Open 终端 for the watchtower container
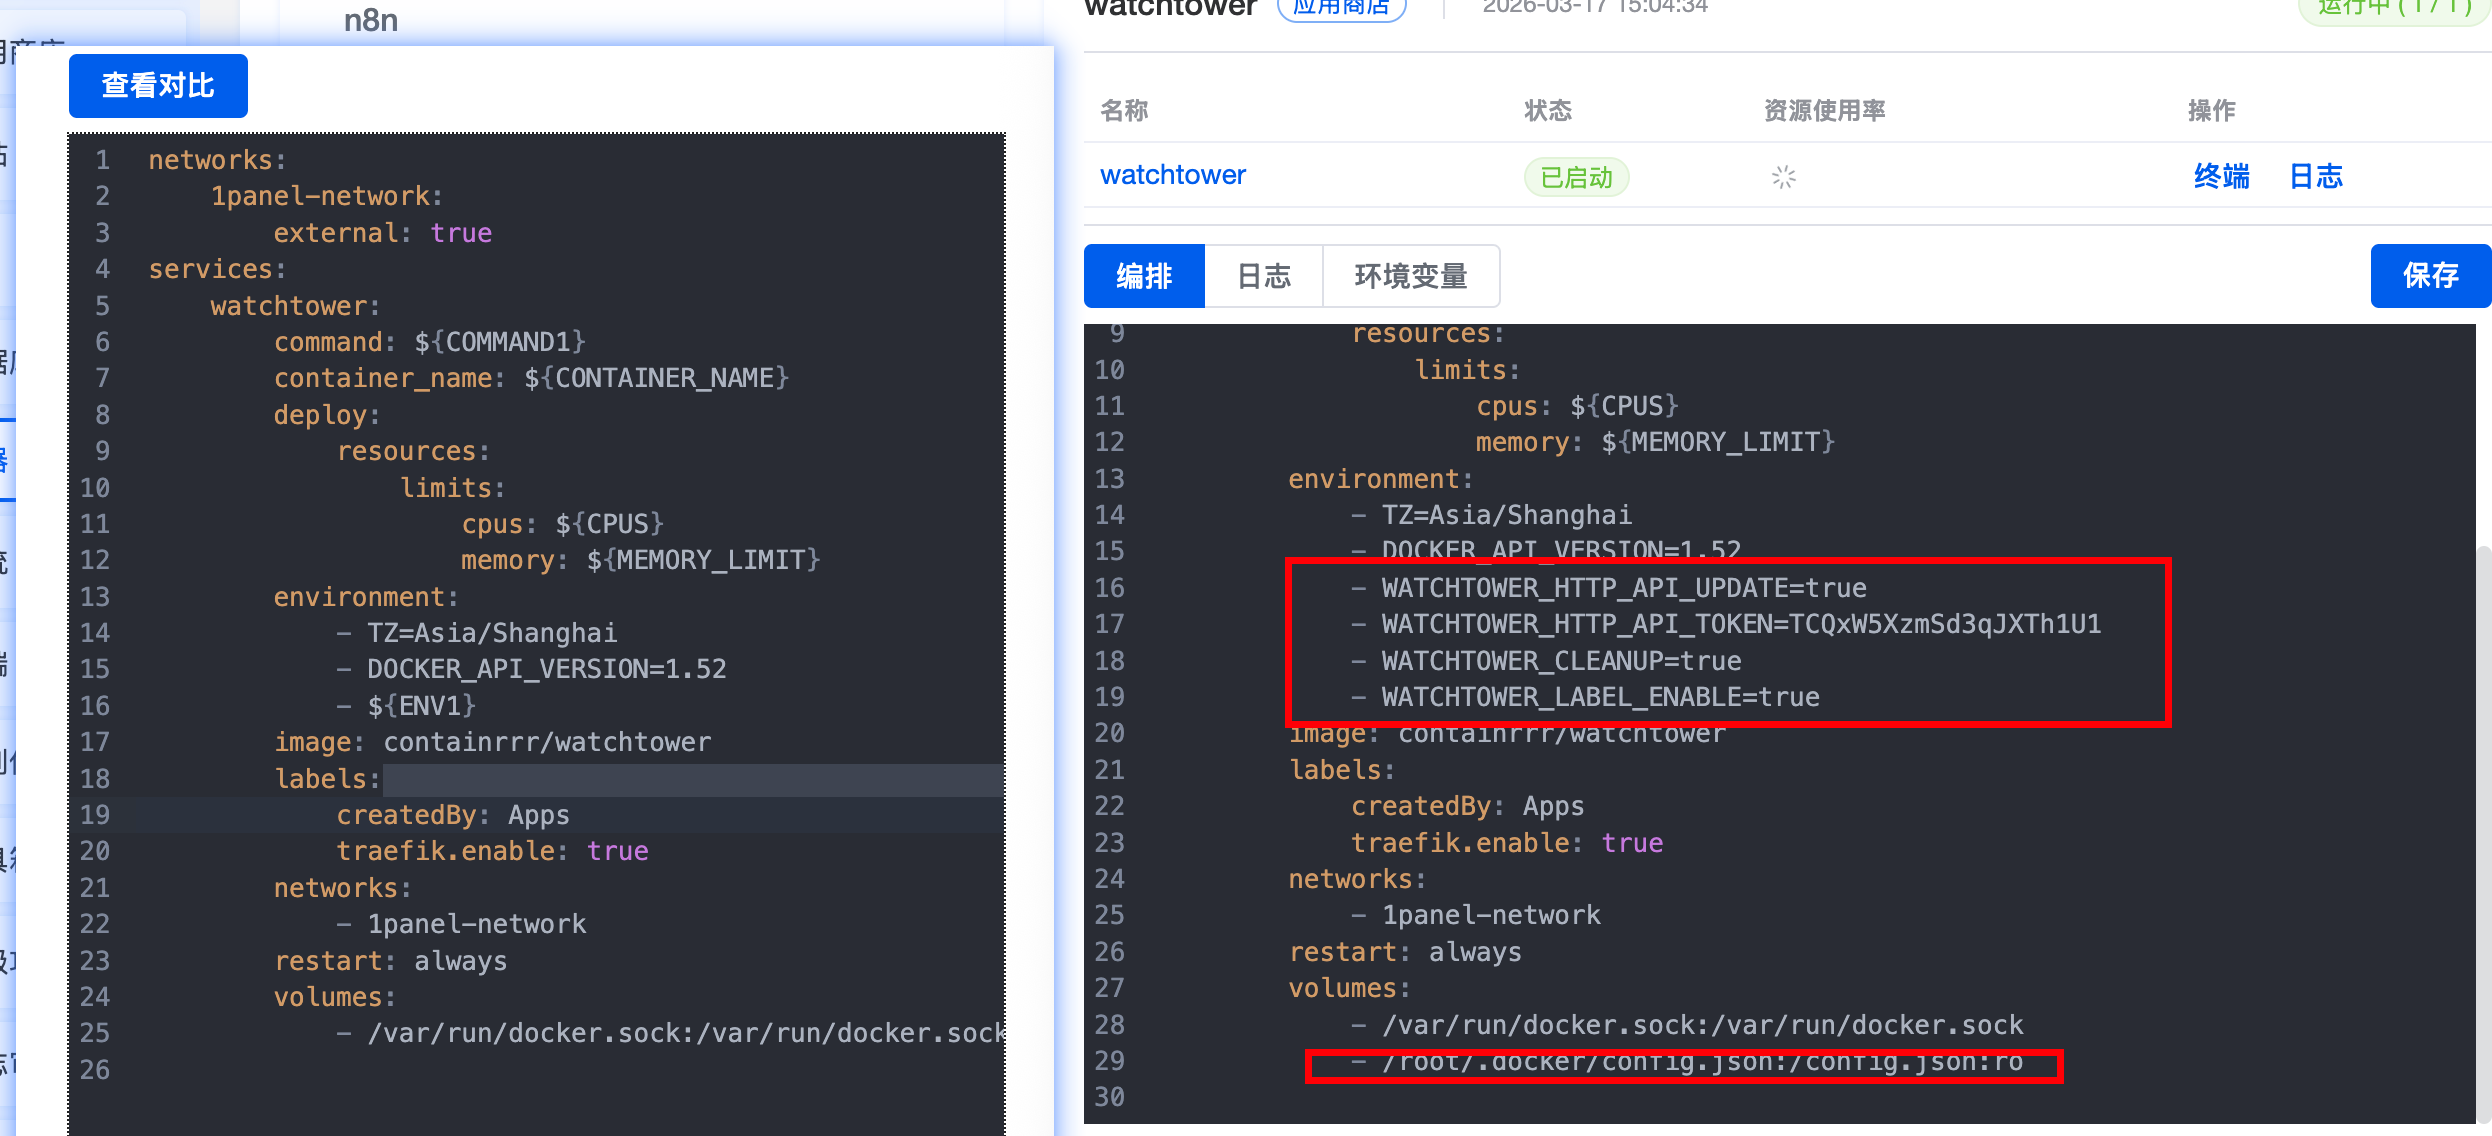This screenshot has width=2492, height=1136. click(2221, 177)
